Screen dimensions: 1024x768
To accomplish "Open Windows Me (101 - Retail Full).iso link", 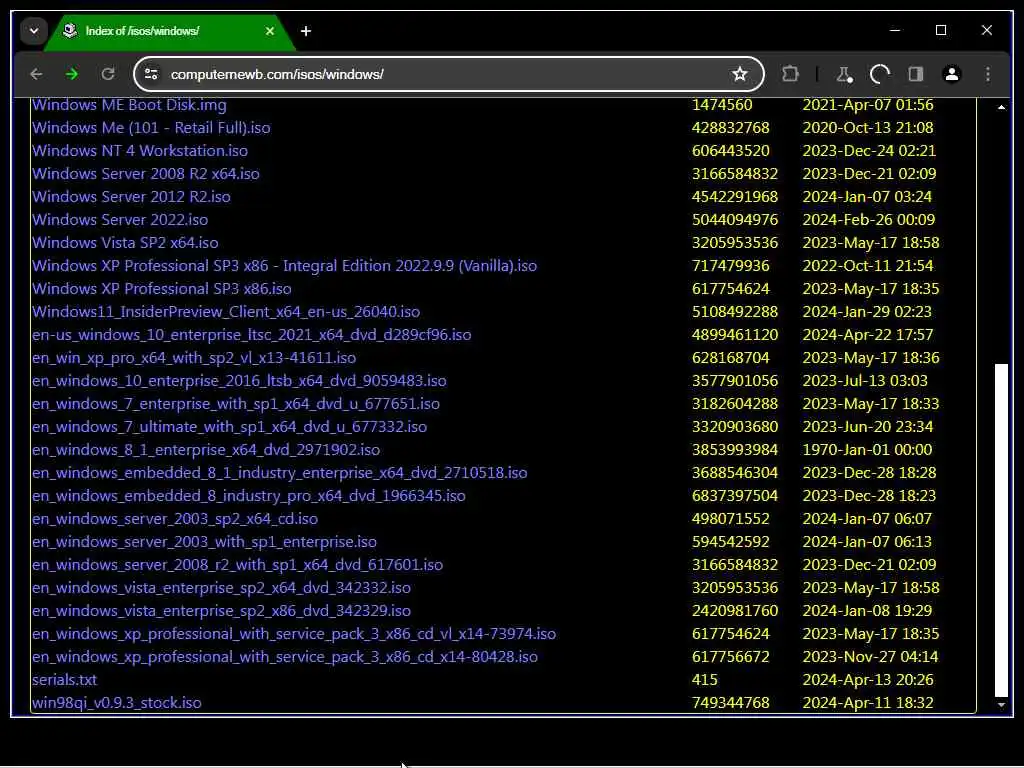I will 151,127.
